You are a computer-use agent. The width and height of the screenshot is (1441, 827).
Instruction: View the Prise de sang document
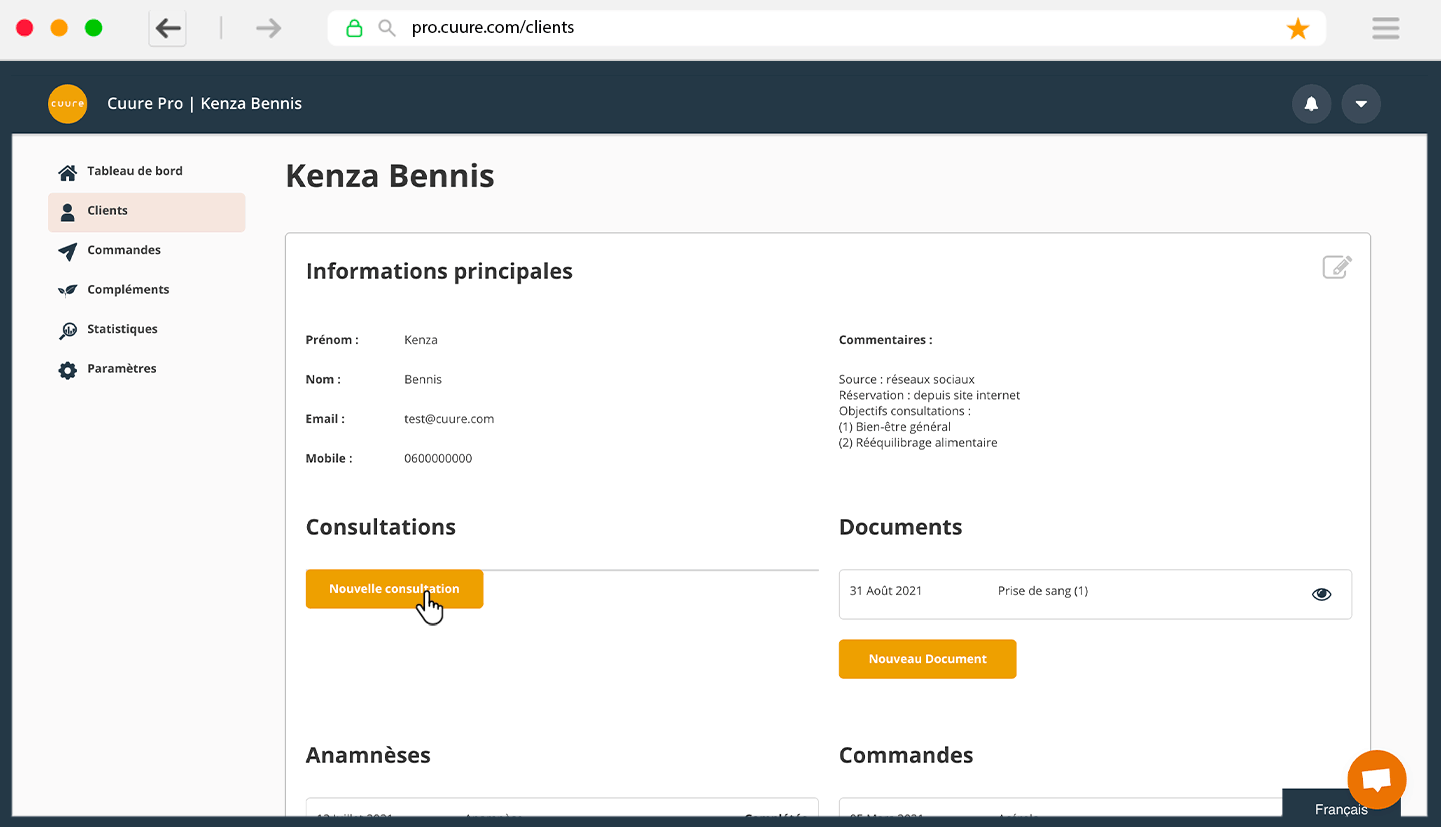coord(1322,594)
